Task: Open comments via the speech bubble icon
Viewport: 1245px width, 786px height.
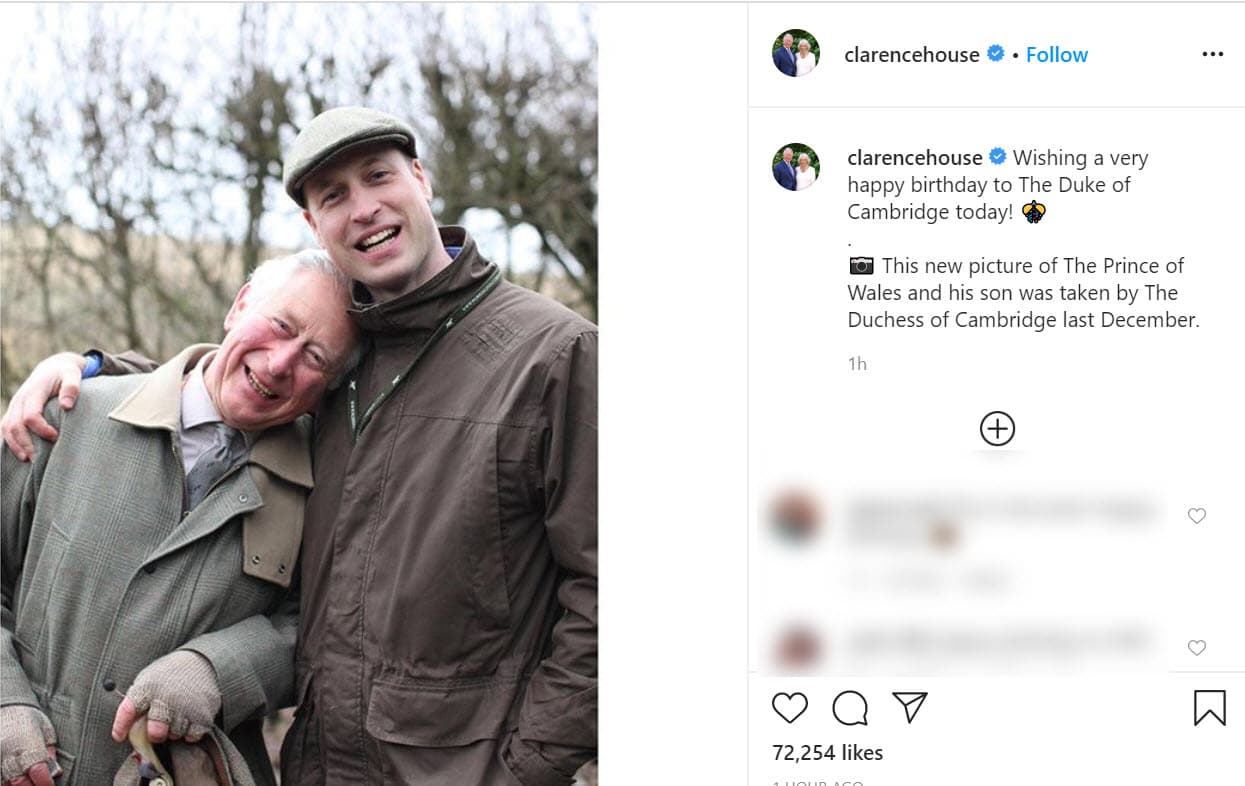Action: click(x=849, y=709)
